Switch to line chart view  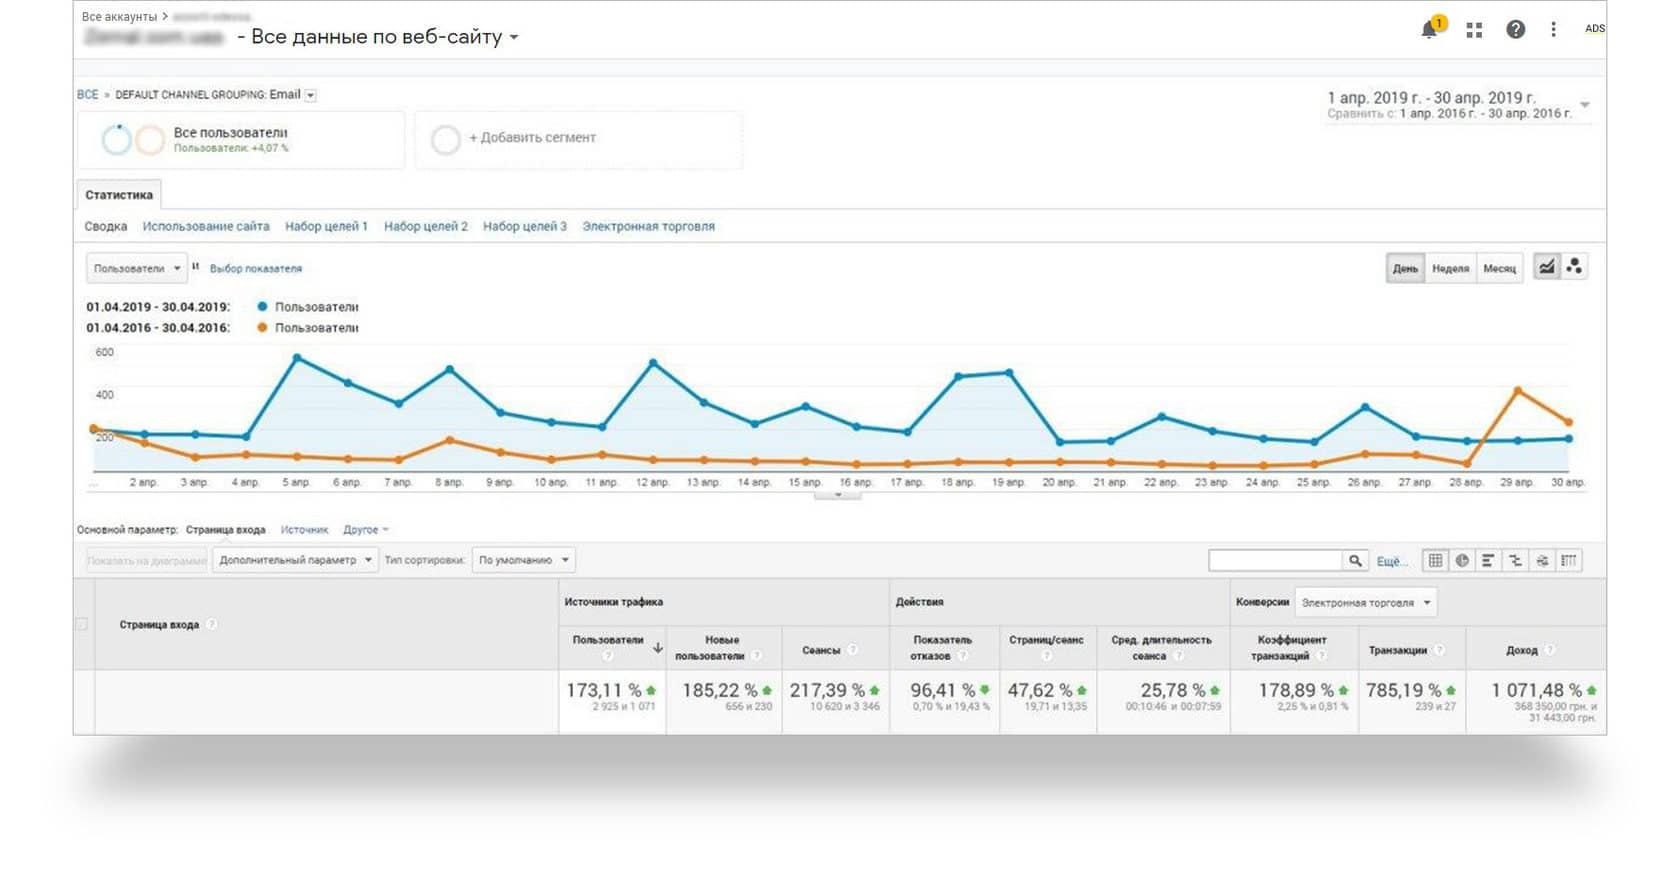tap(1547, 267)
